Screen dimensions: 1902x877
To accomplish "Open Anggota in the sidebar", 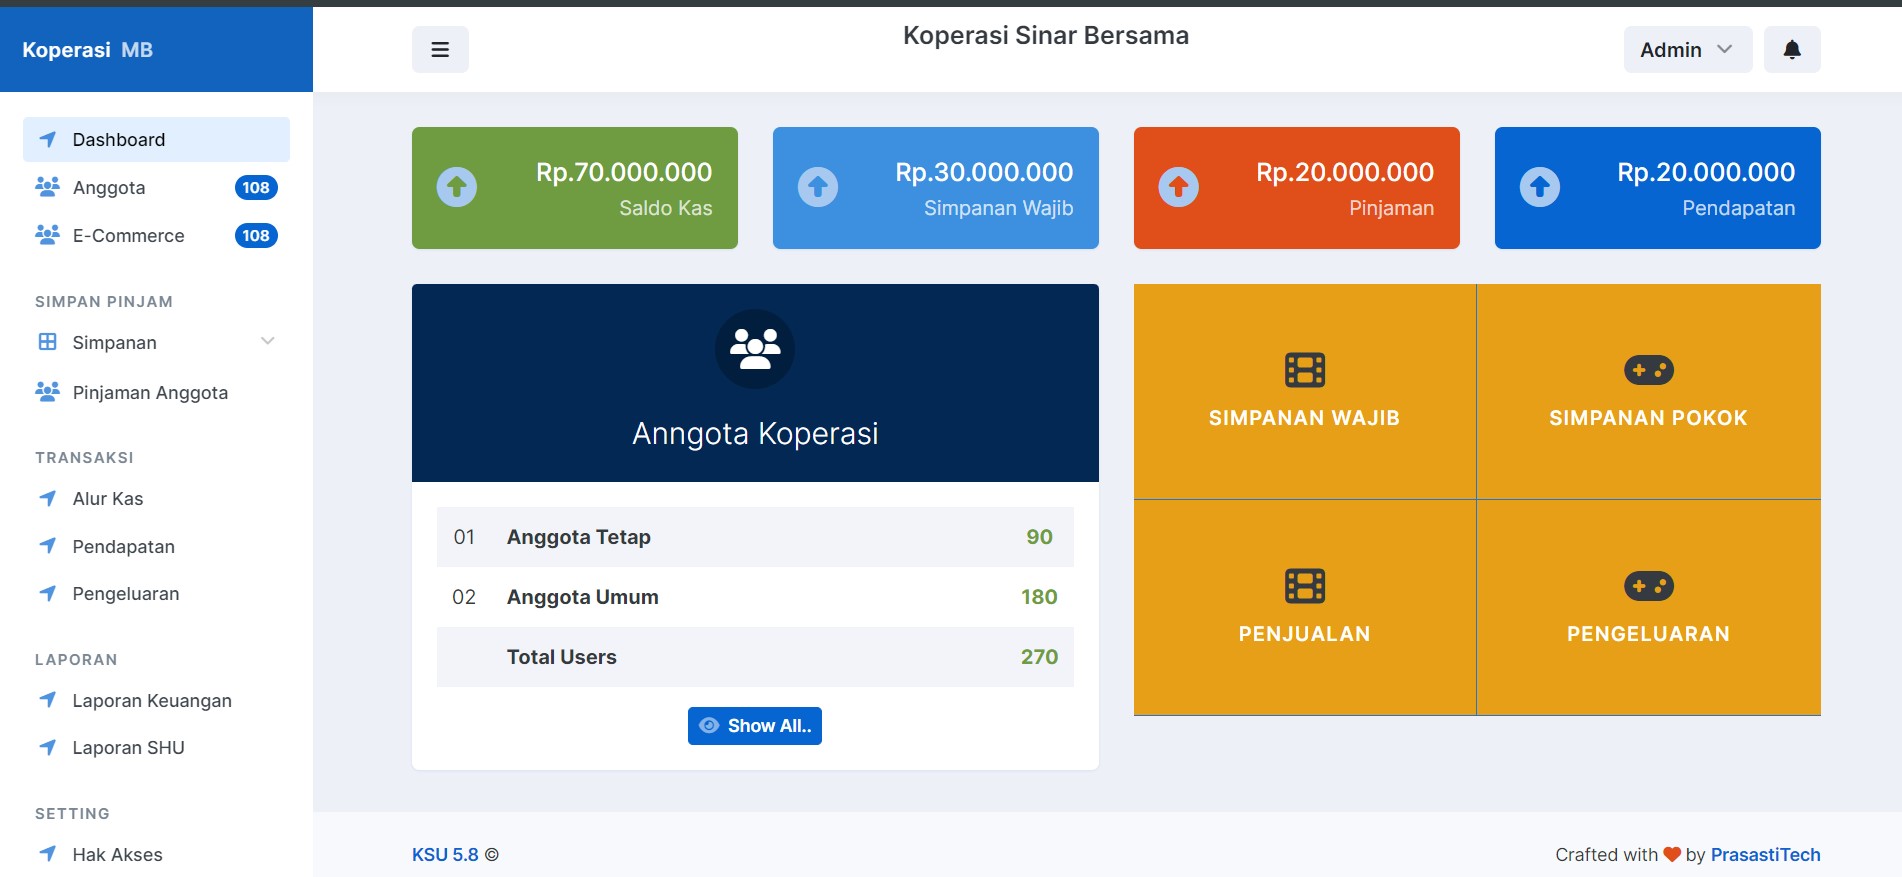I will (109, 188).
